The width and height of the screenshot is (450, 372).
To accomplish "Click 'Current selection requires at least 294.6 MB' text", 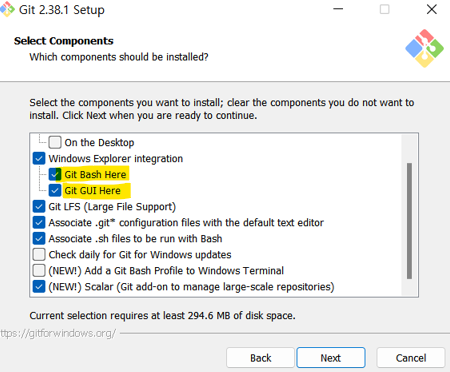I will [x=162, y=315].
